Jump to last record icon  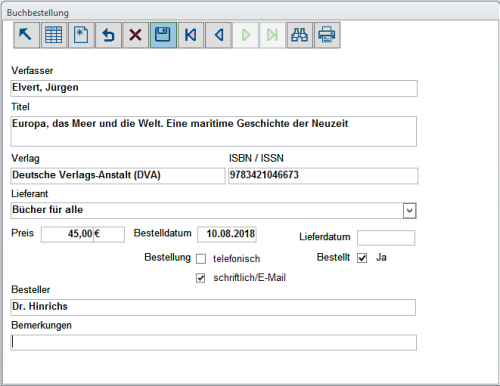click(272, 35)
